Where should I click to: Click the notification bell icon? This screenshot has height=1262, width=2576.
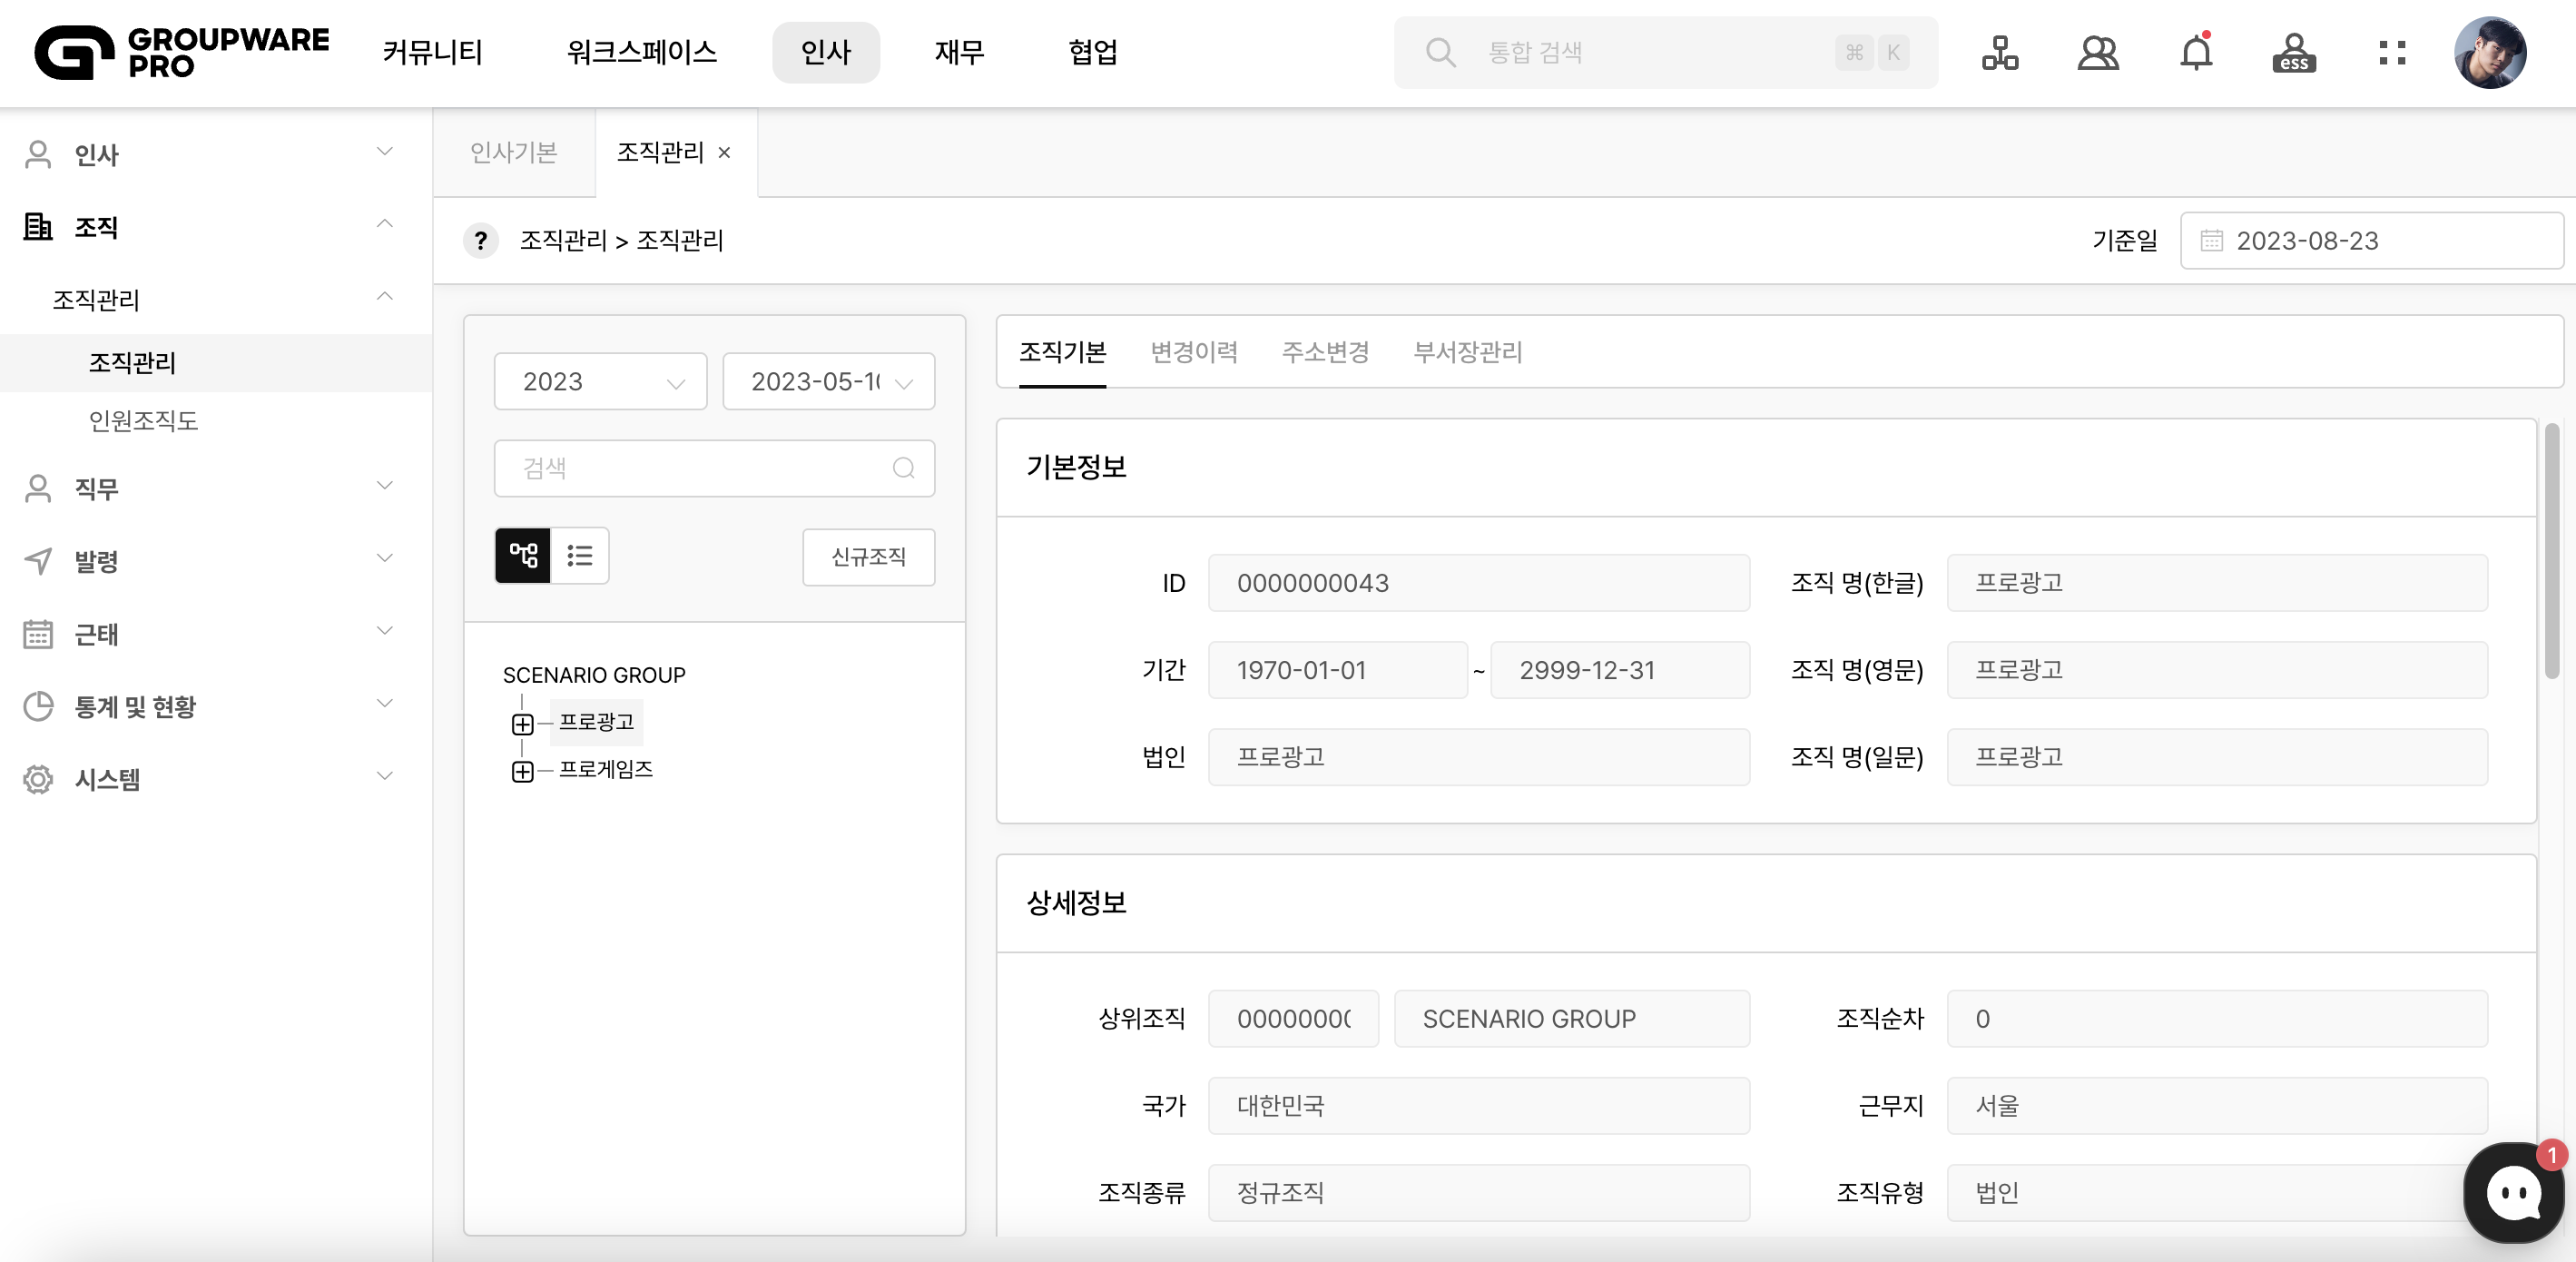[2196, 53]
